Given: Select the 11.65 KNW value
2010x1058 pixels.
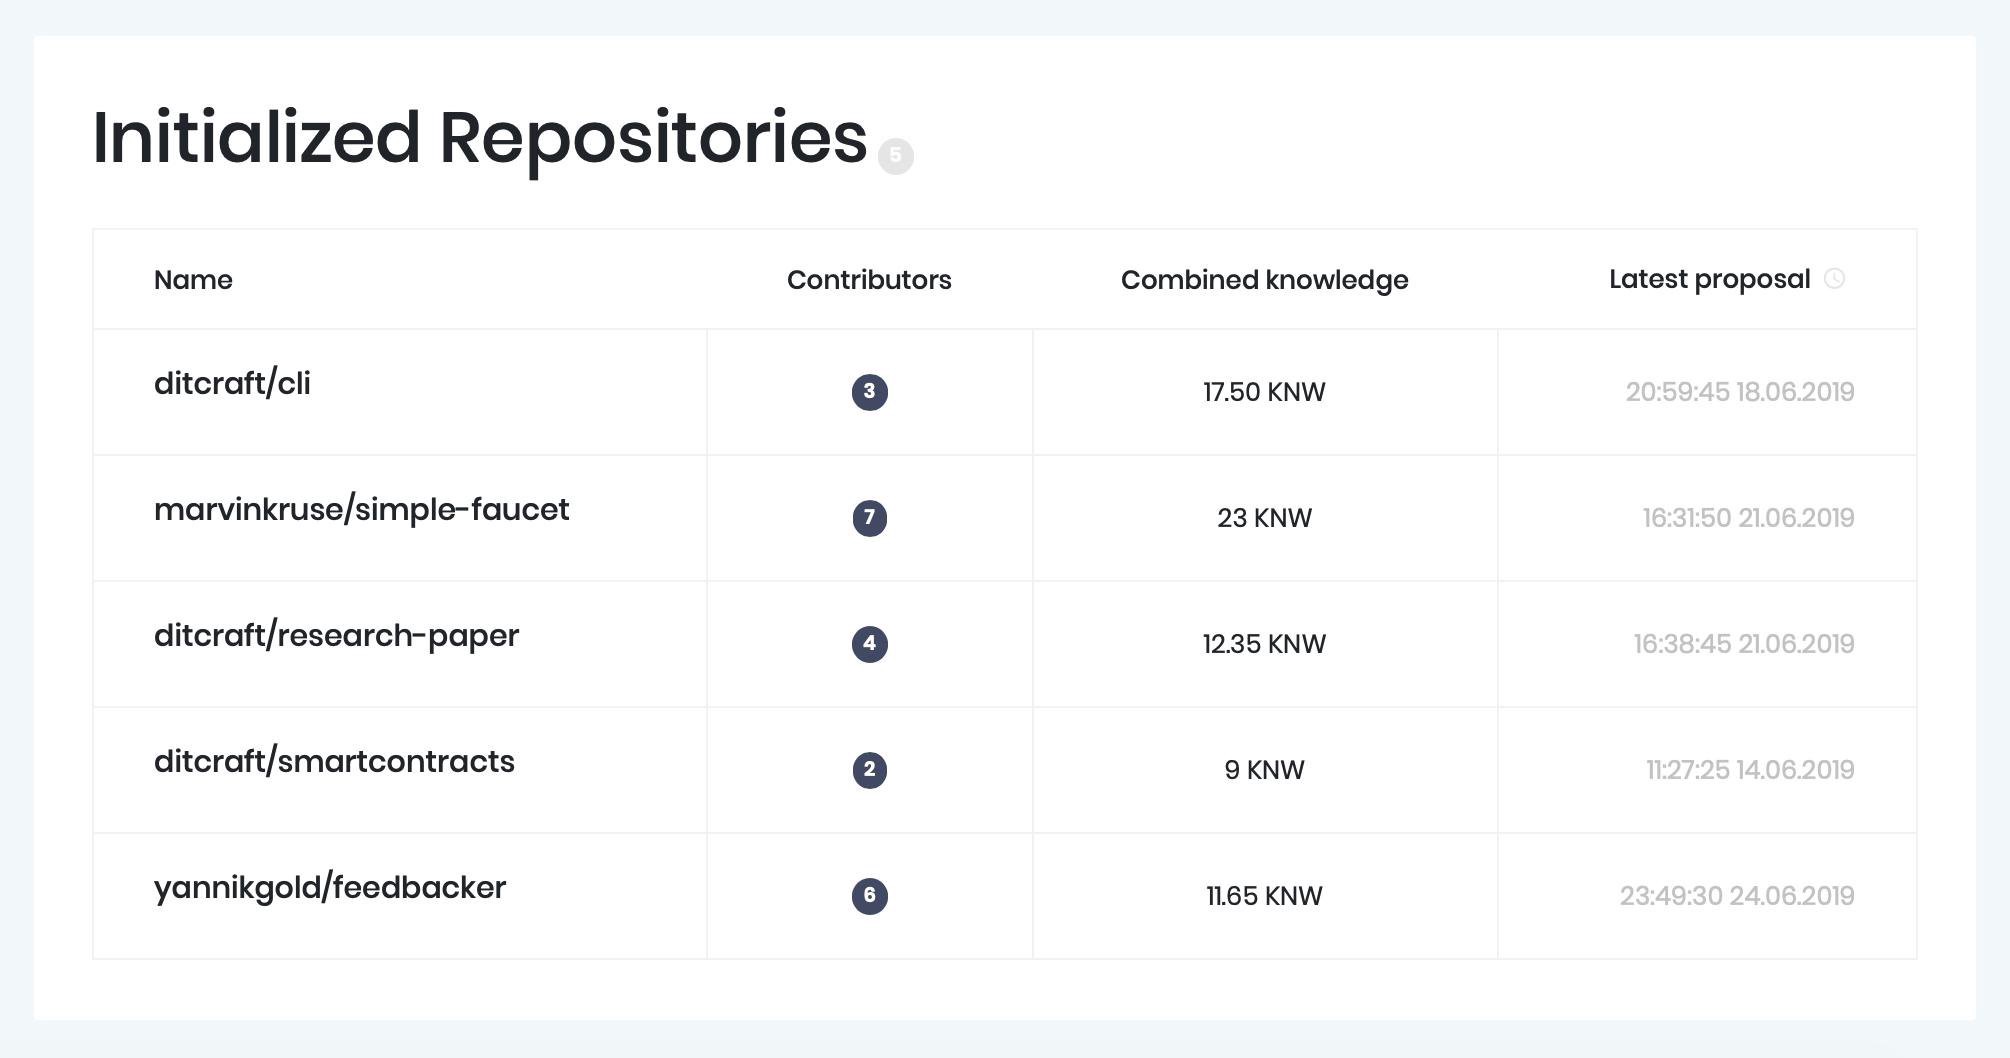Looking at the screenshot, I should pyautogui.click(x=1264, y=896).
